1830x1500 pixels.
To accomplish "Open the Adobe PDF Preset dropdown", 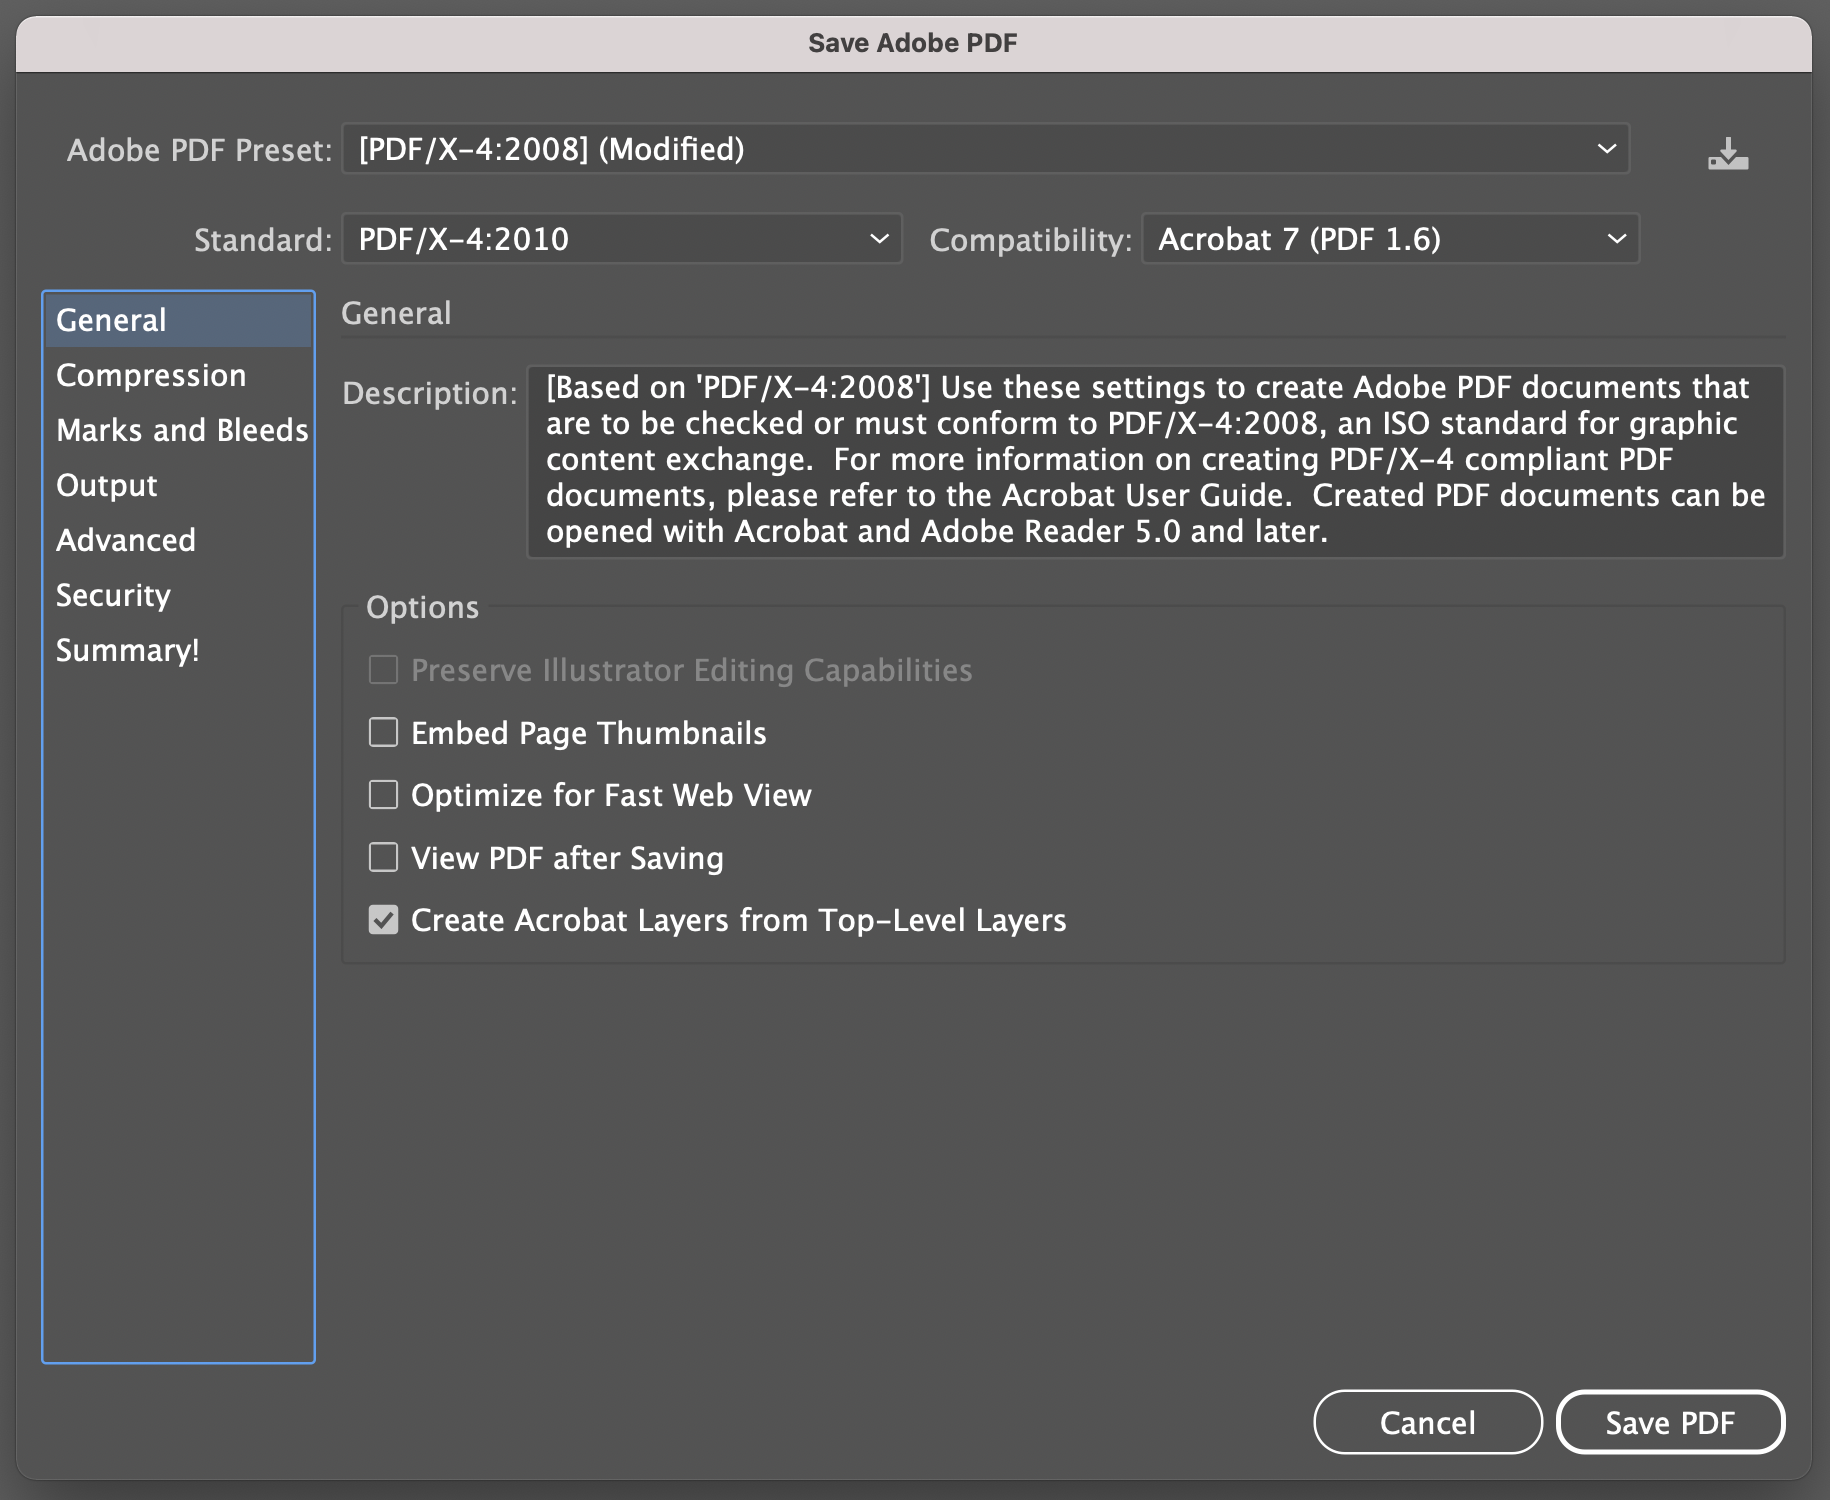I will tap(985, 149).
